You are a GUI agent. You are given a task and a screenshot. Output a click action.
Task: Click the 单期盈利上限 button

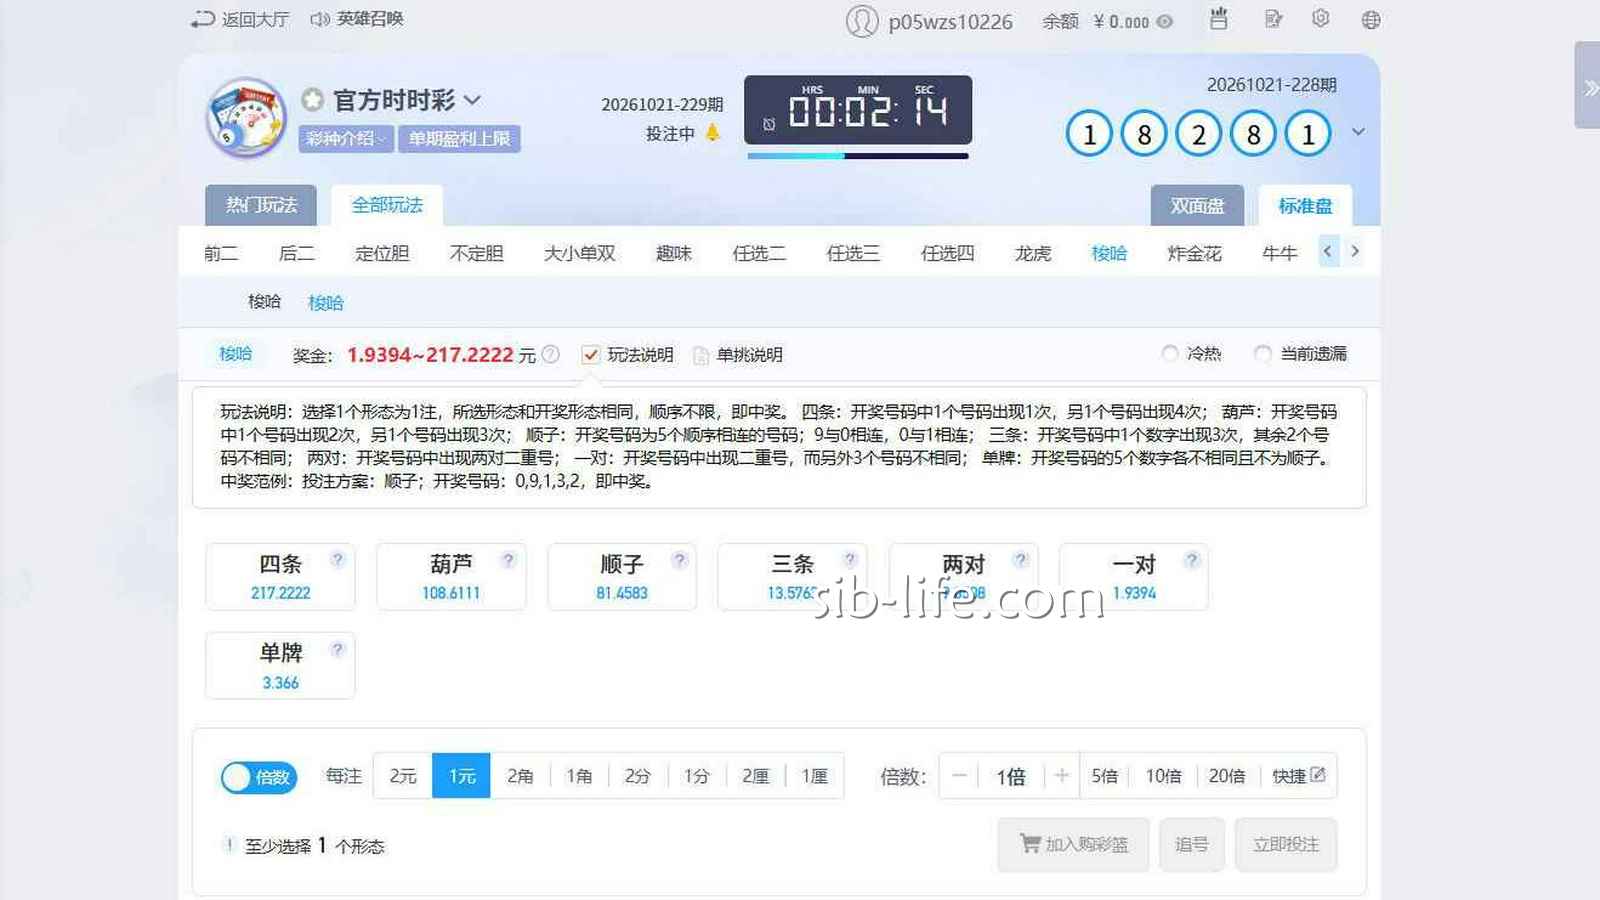pyautogui.click(x=459, y=139)
